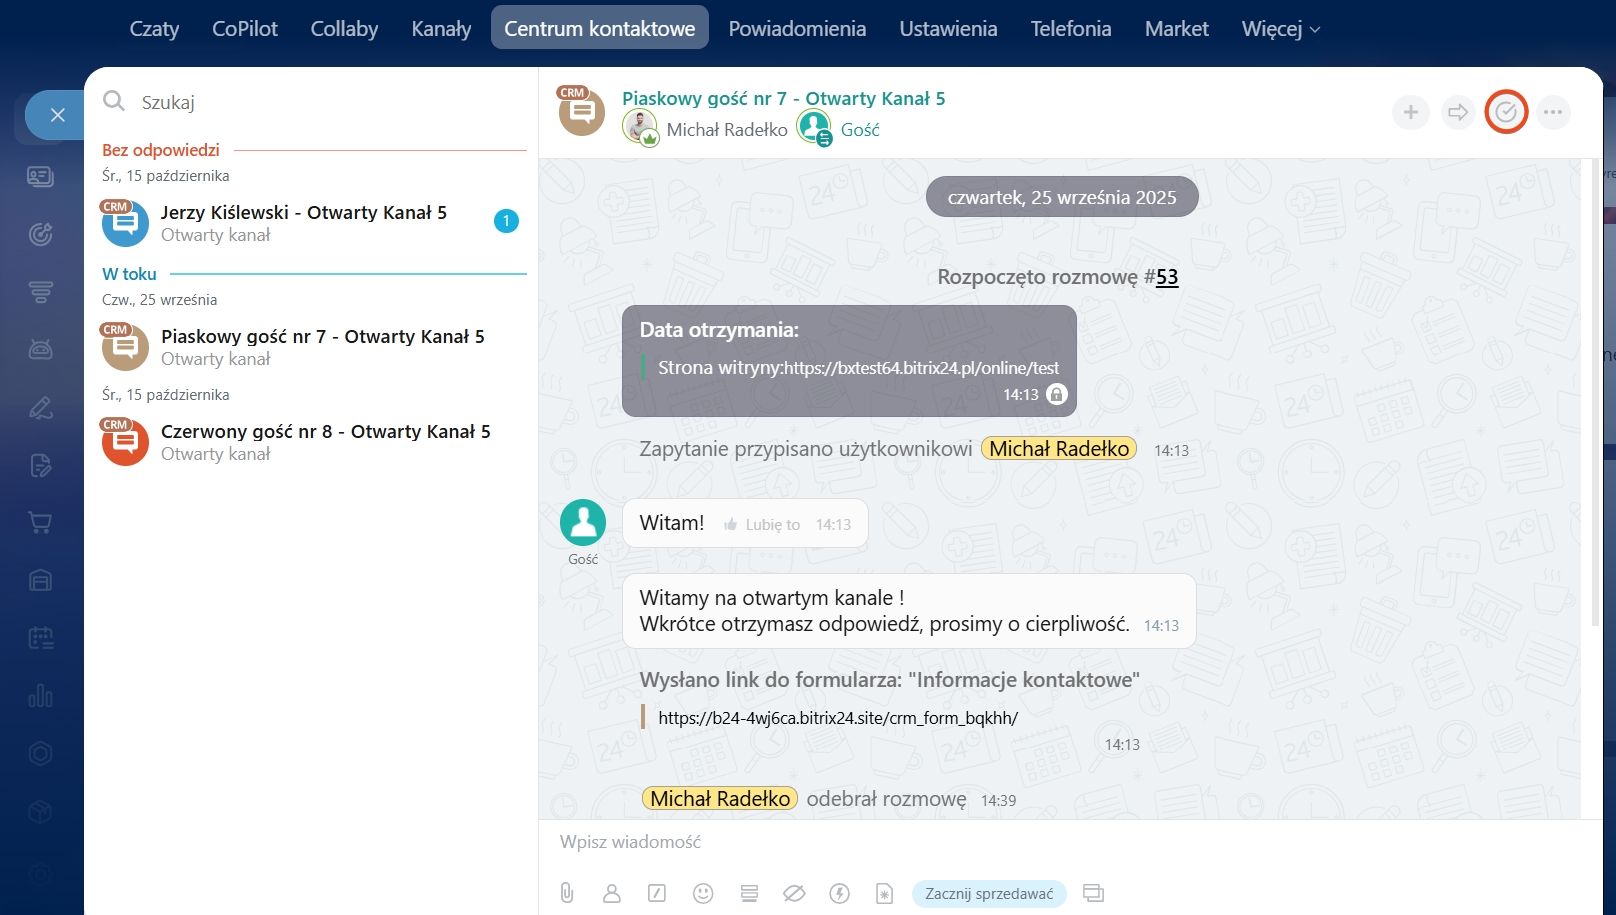This screenshot has height=915, width=1616.
Task: Add a participant with the plus icon
Action: point(1410,112)
